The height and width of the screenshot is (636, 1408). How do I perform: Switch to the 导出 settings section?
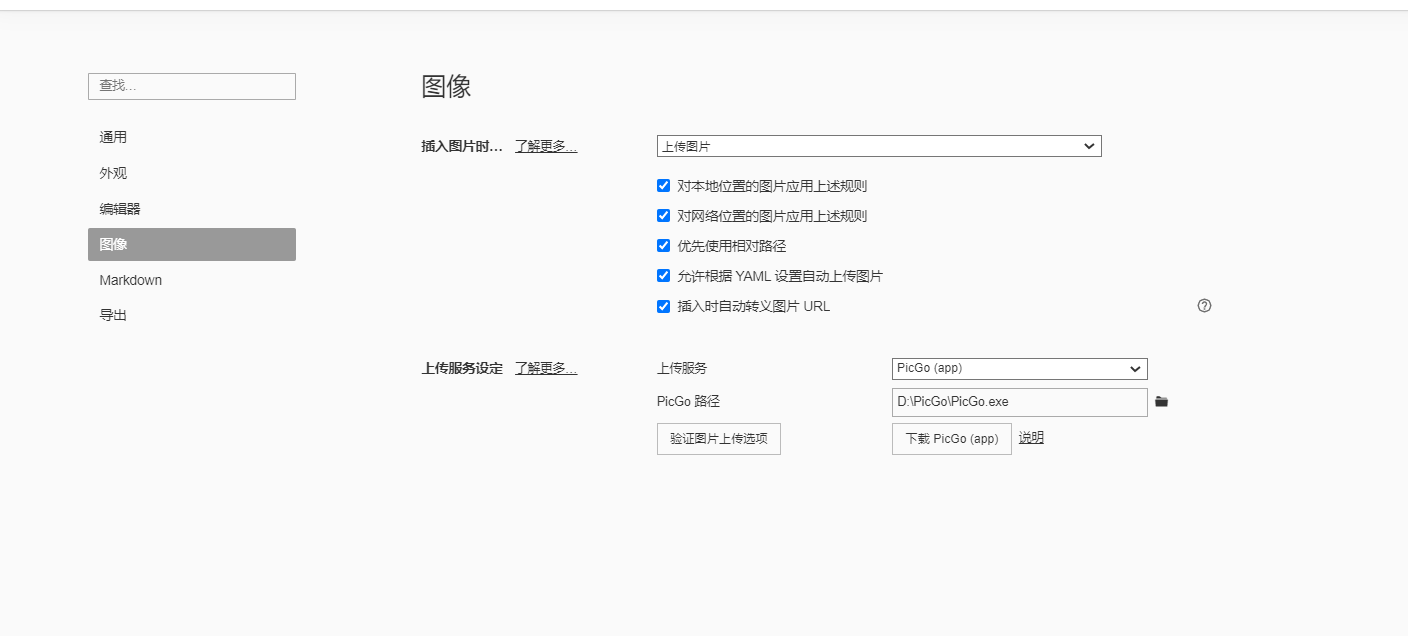click(192, 315)
